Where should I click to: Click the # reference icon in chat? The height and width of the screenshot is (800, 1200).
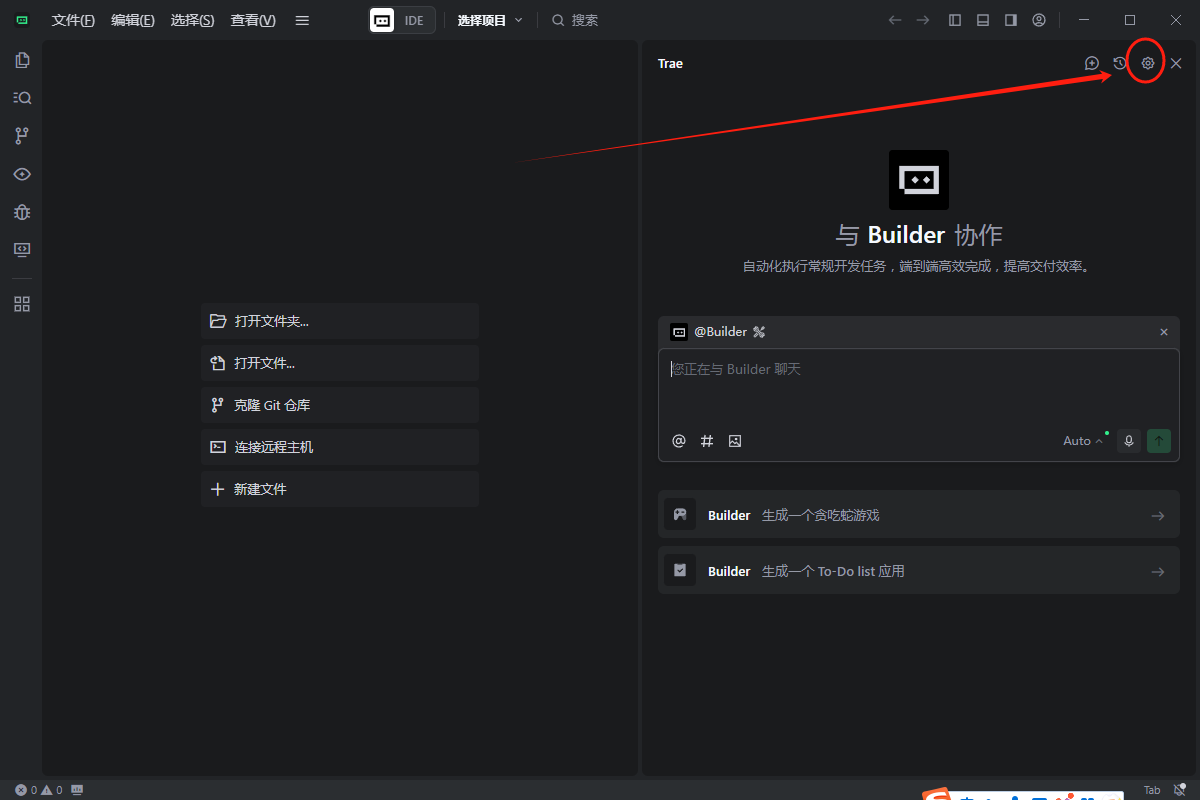click(x=707, y=441)
